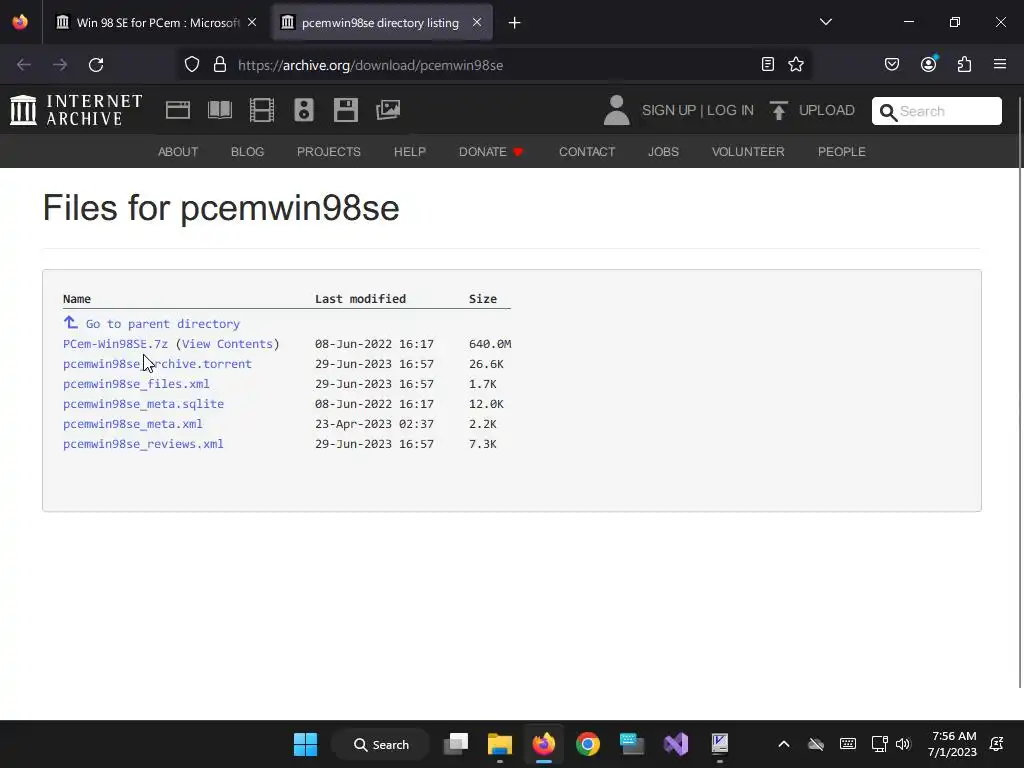Open Internet Archive web section icon

click(x=178, y=110)
